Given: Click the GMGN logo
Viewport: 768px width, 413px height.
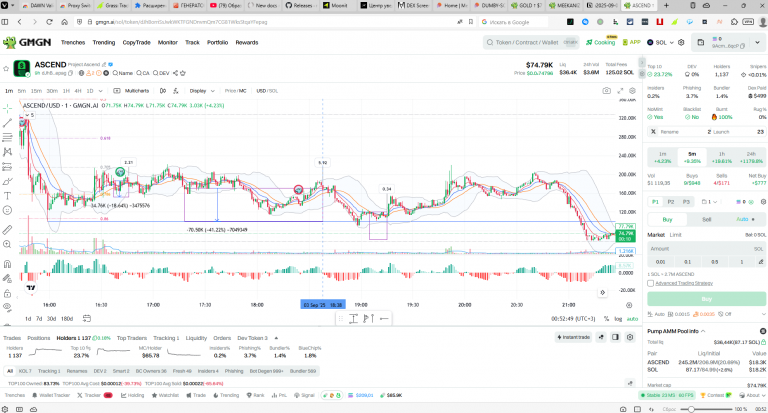Looking at the screenshot, I should pyautogui.click(x=27, y=43).
